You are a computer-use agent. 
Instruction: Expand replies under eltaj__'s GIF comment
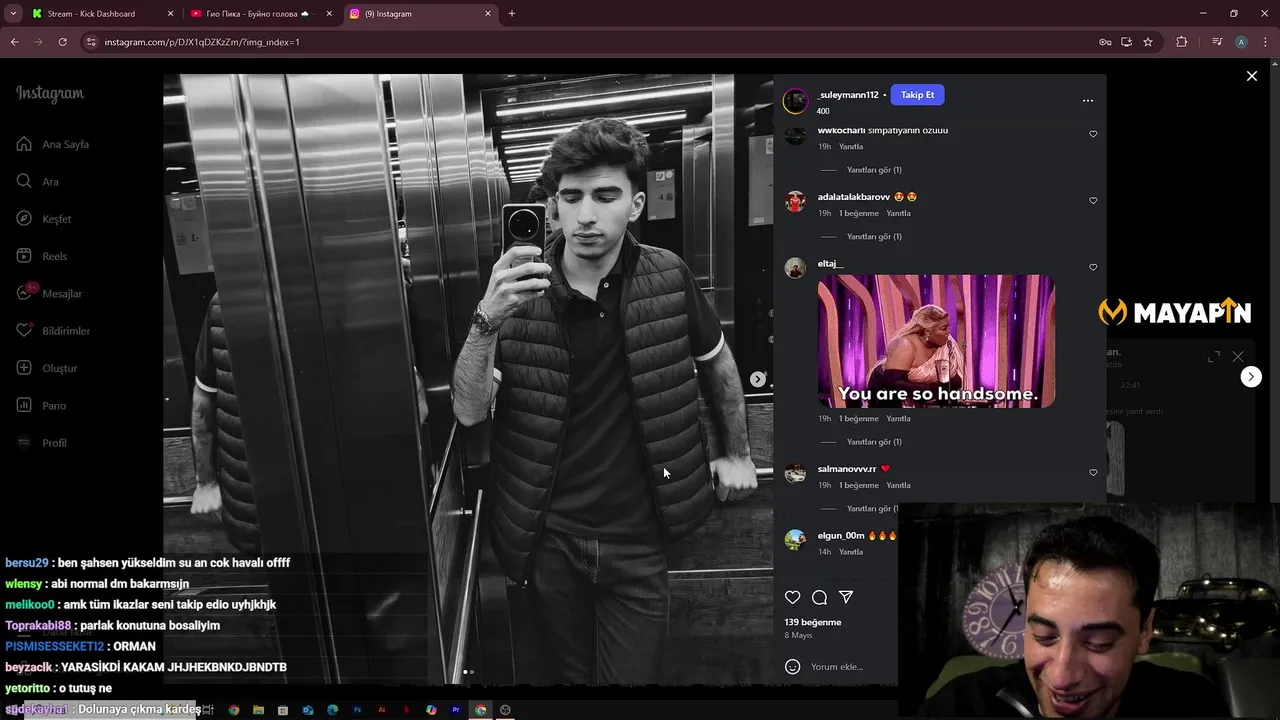point(874,442)
